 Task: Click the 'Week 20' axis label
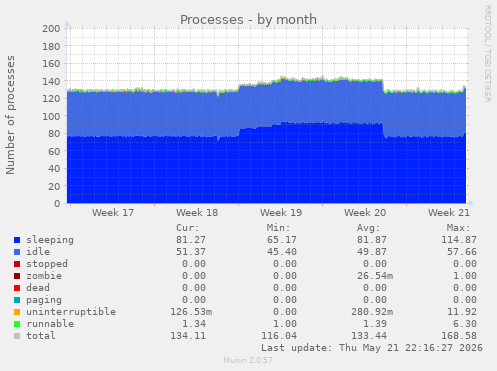pos(365,213)
